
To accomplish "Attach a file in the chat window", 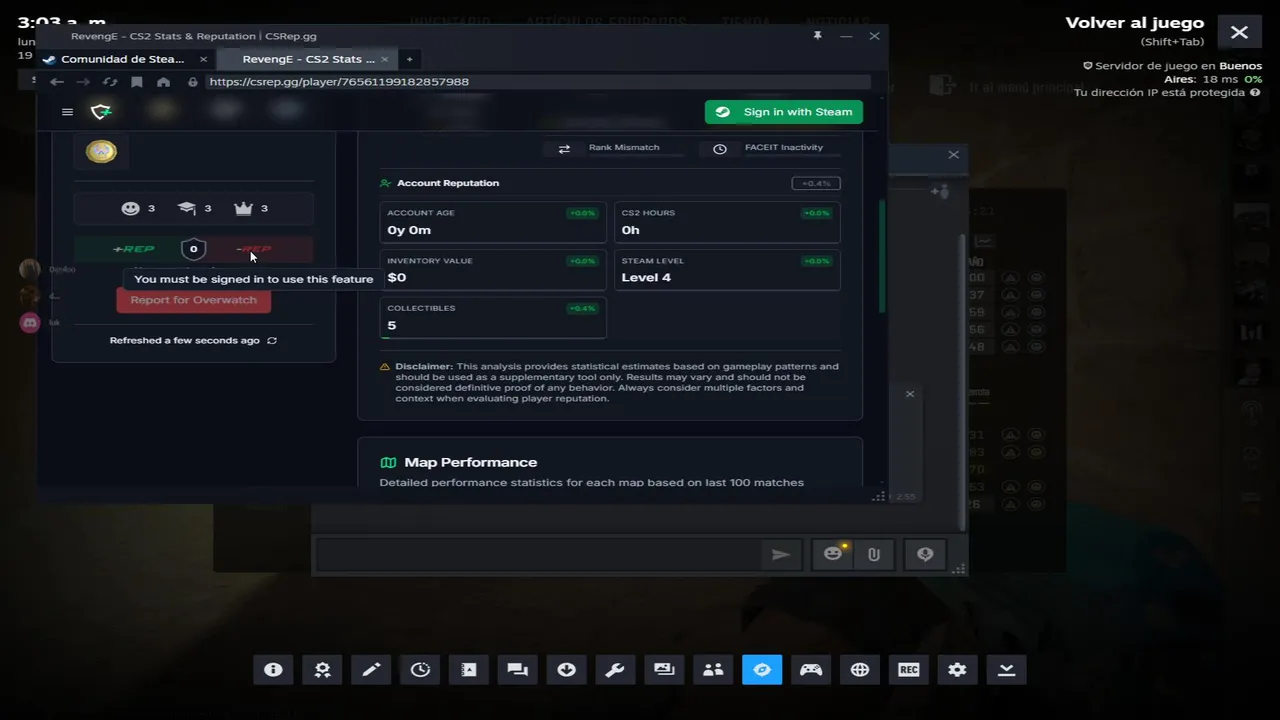I will (x=874, y=554).
